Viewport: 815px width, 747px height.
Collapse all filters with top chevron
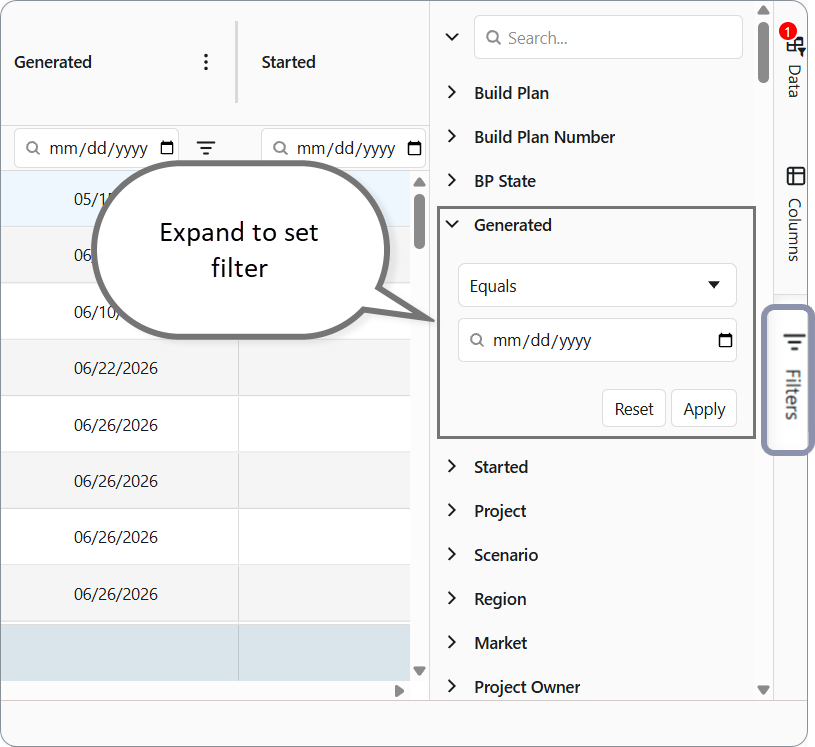(x=452, y=37)
